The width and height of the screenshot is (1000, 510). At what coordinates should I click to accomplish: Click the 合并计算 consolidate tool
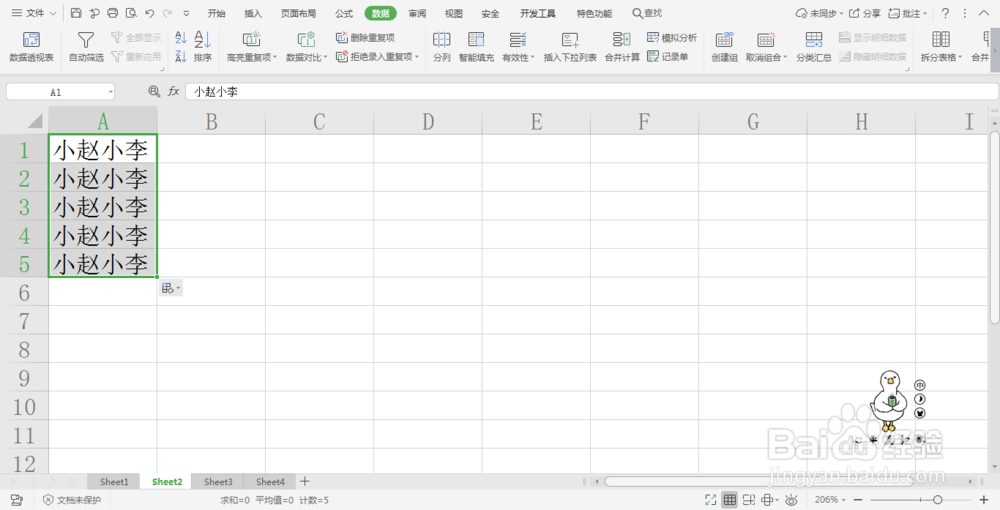[622, 47]
